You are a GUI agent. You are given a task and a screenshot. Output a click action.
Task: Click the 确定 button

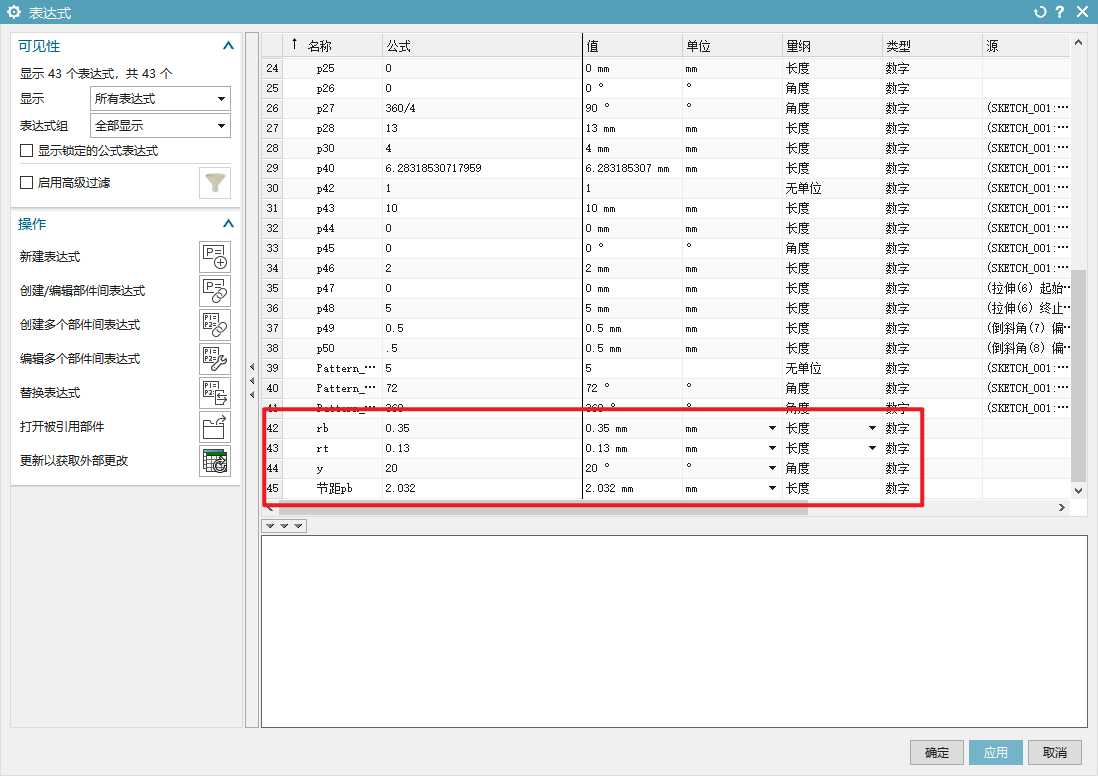coord(937,753)
